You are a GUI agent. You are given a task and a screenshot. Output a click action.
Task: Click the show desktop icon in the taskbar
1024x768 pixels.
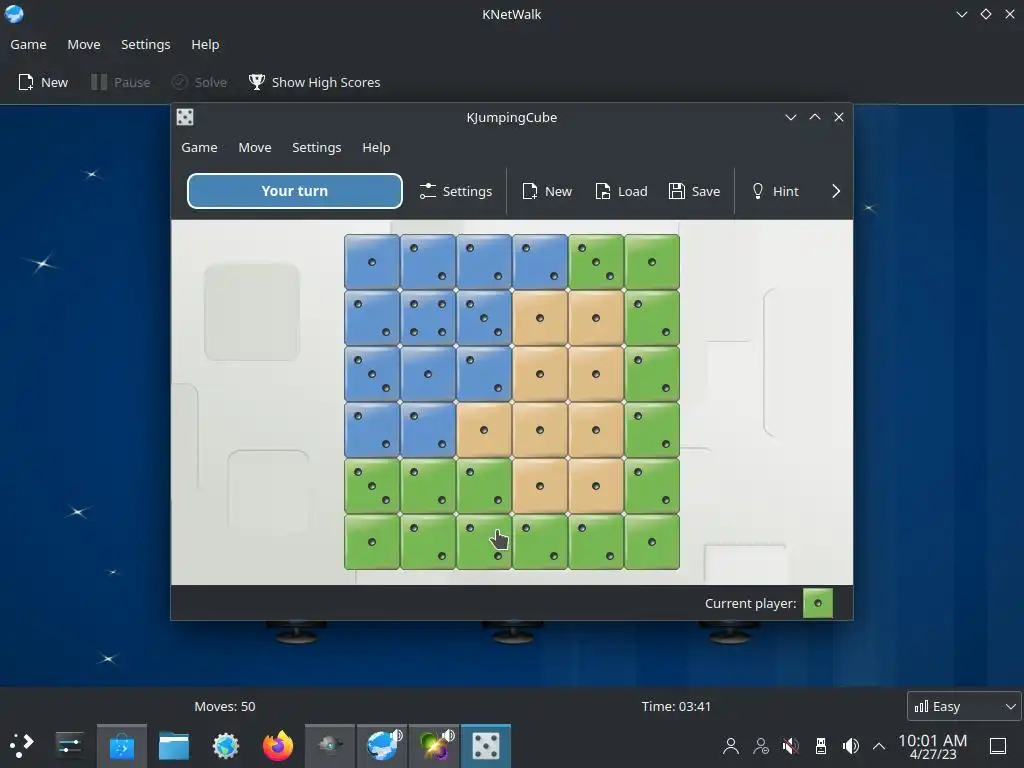(998, 746)
